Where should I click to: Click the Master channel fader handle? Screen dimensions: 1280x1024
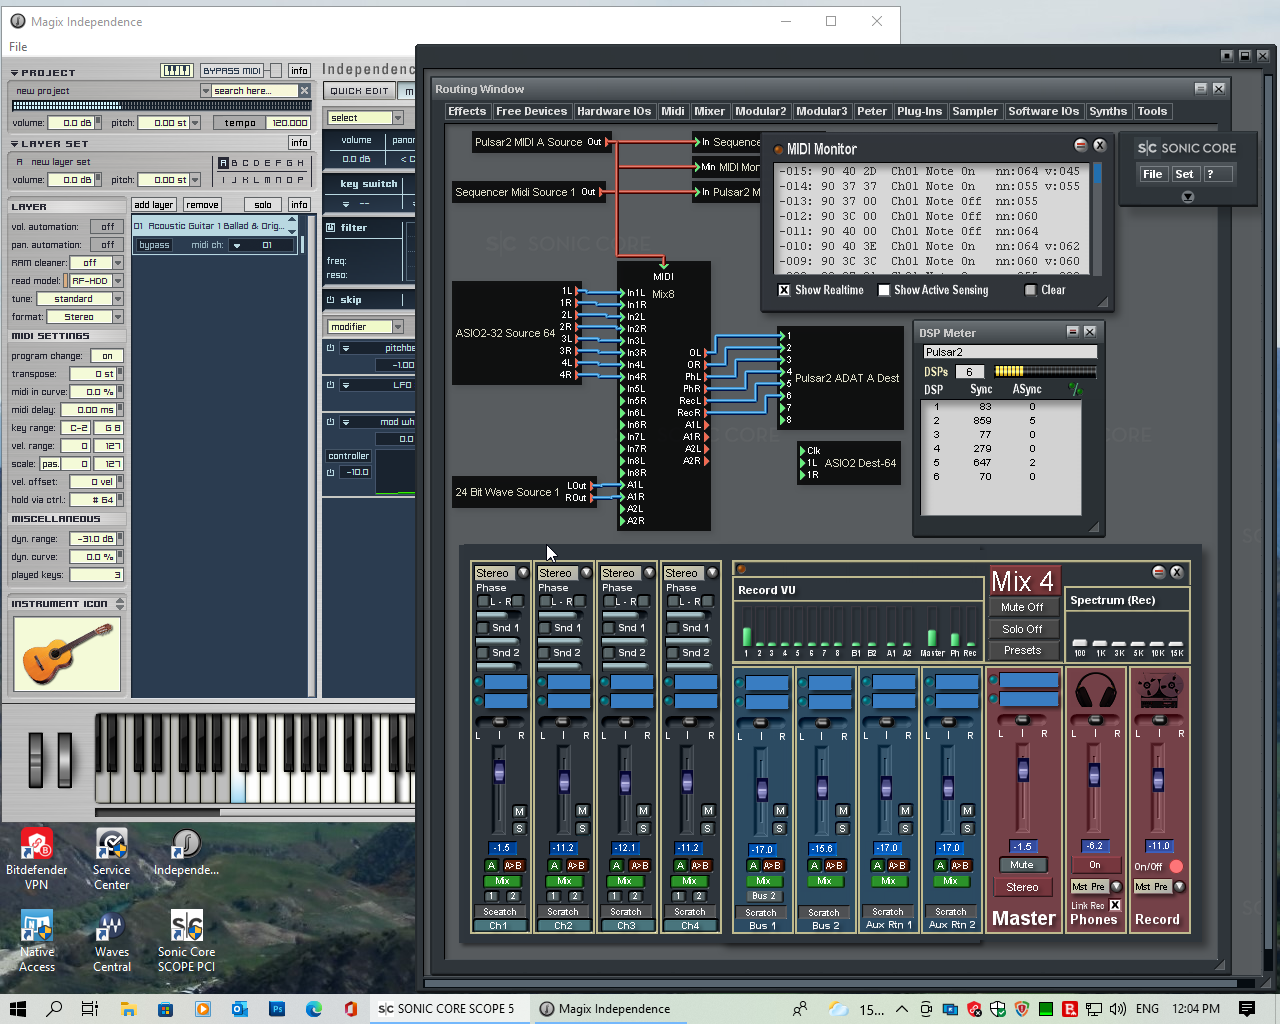(1023, 770)
